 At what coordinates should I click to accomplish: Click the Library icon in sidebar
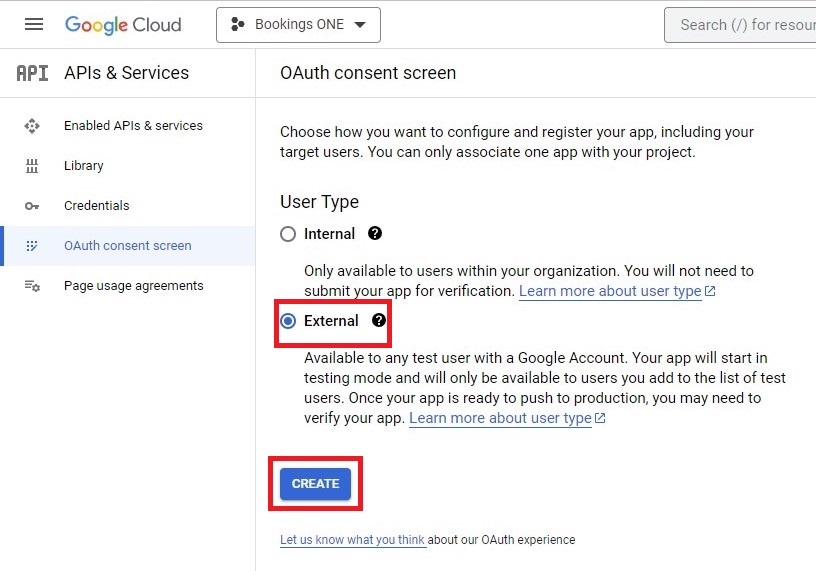[32, 166]
